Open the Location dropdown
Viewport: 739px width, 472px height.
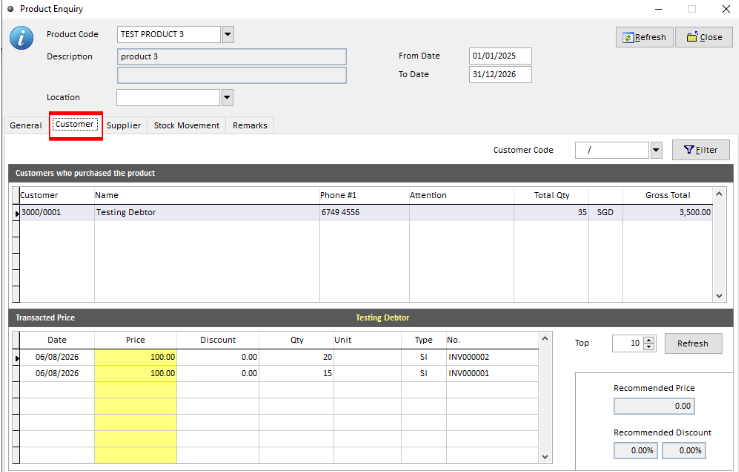click(227, 98)
